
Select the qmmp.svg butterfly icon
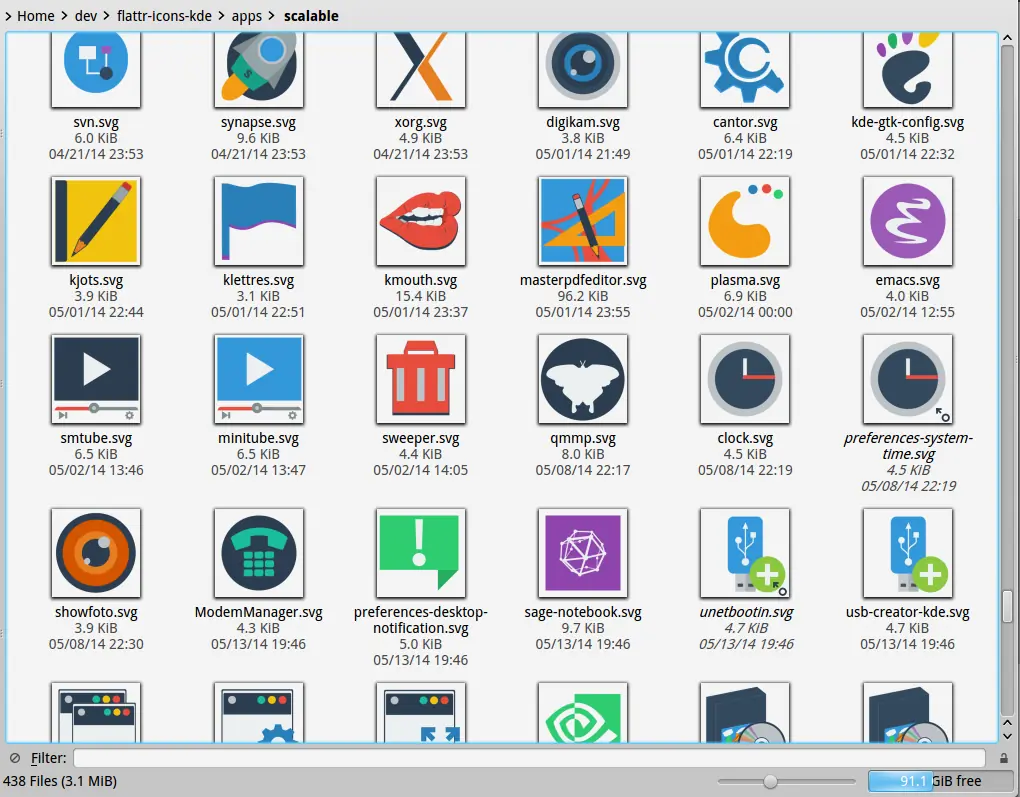click(583, 379)
